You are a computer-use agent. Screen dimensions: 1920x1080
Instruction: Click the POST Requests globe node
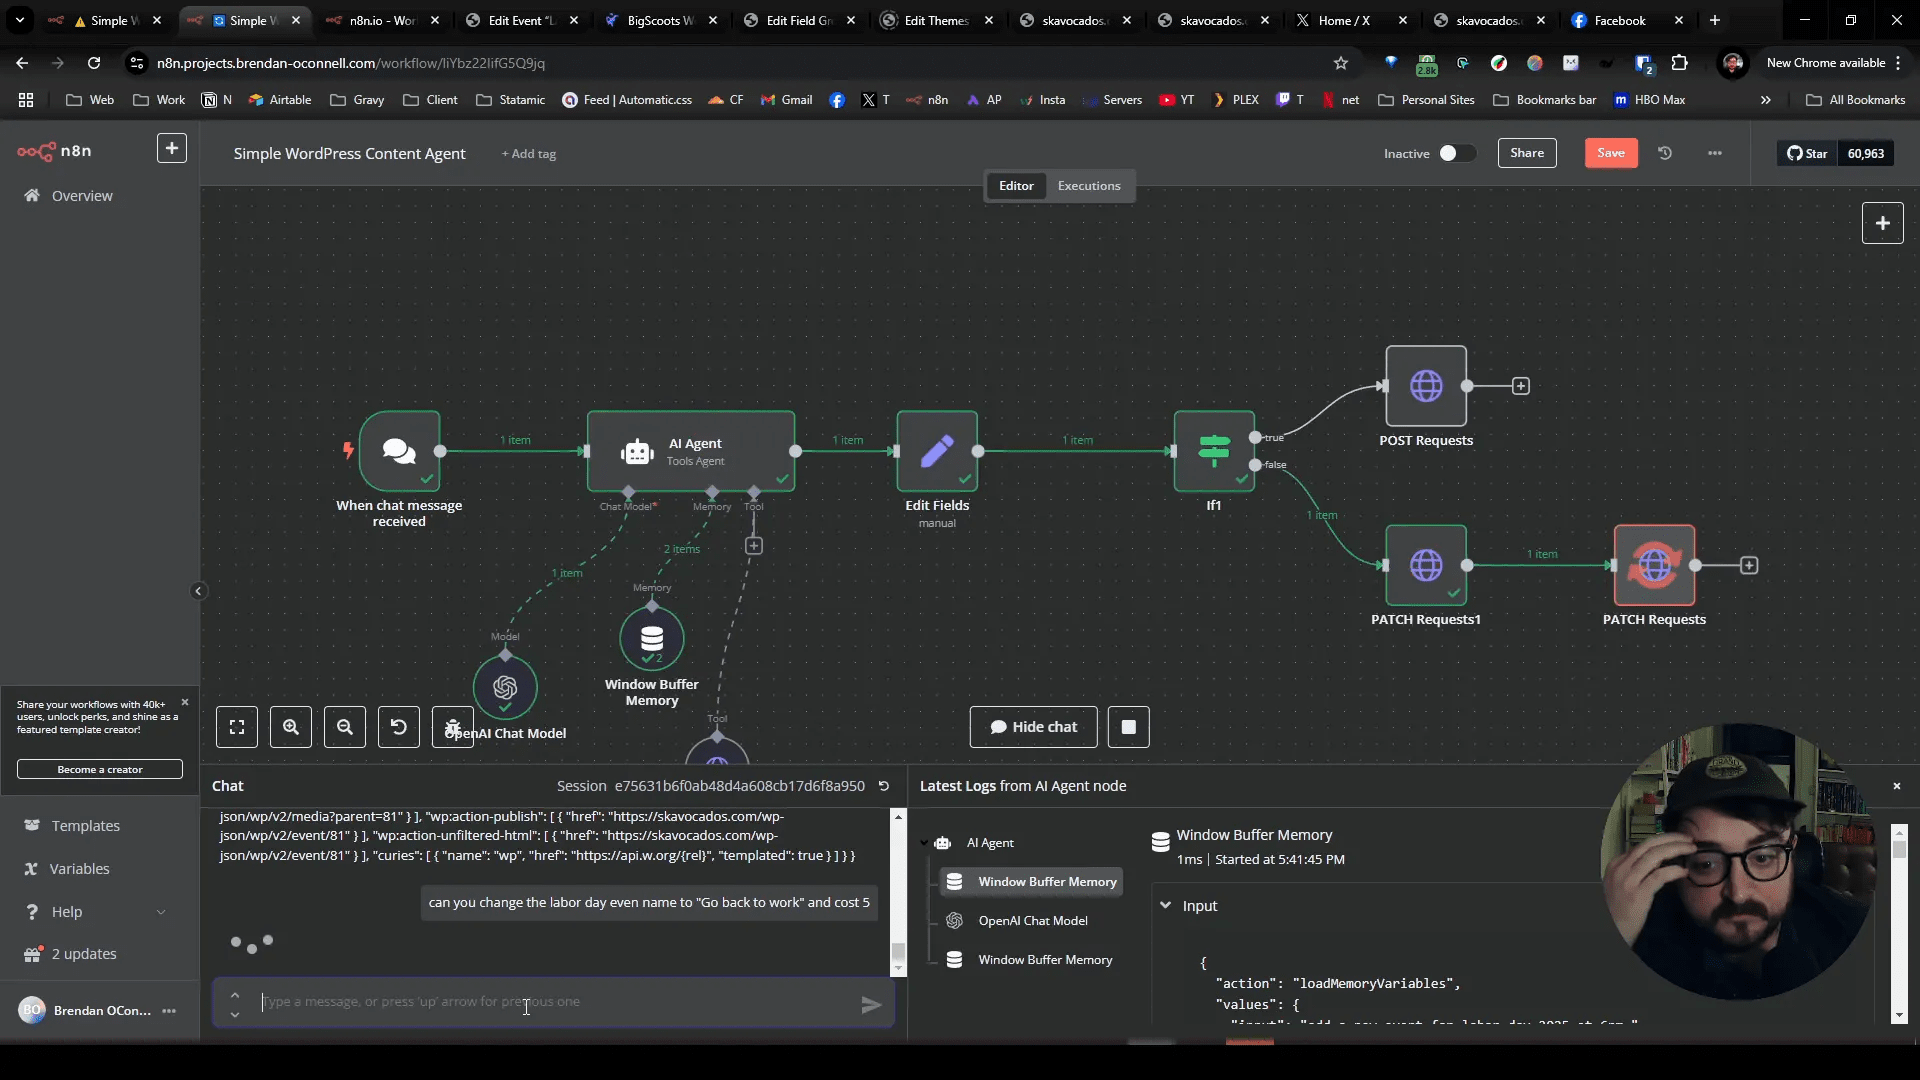click(1426, 386)
